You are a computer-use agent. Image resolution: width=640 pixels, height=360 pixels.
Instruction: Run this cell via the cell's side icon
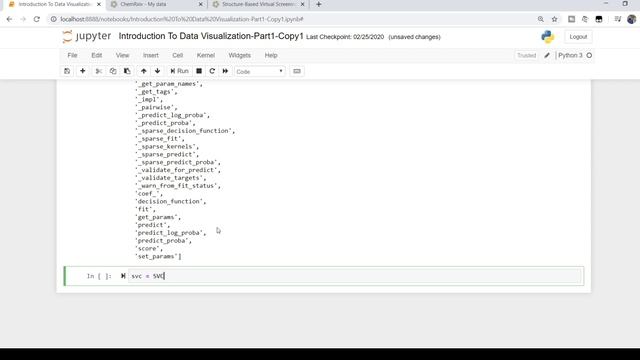[x=123, y=276]
